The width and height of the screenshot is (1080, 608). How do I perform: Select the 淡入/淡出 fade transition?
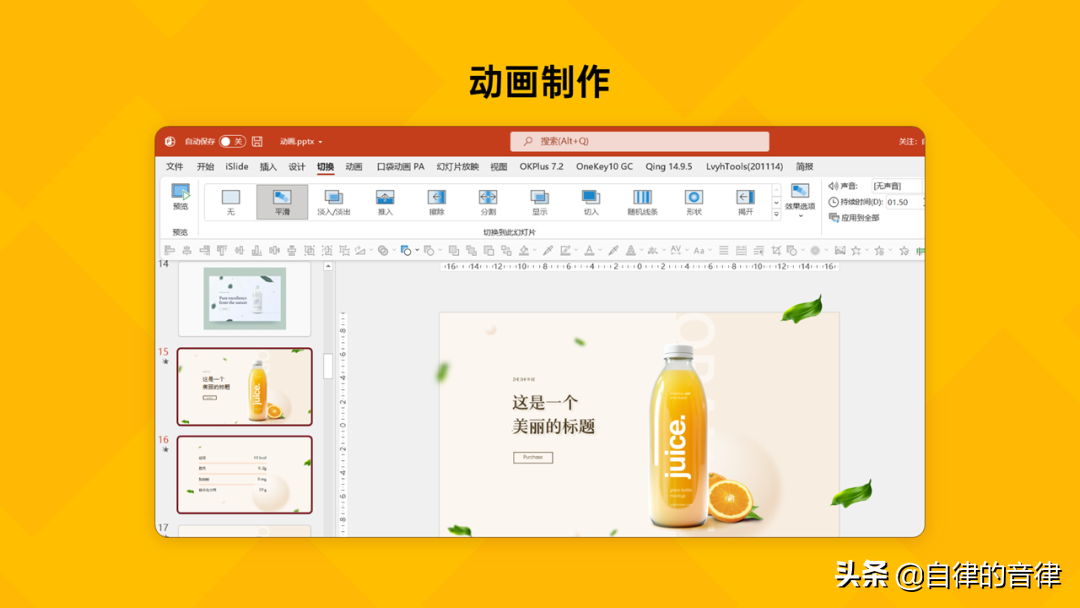coord(333,202)
